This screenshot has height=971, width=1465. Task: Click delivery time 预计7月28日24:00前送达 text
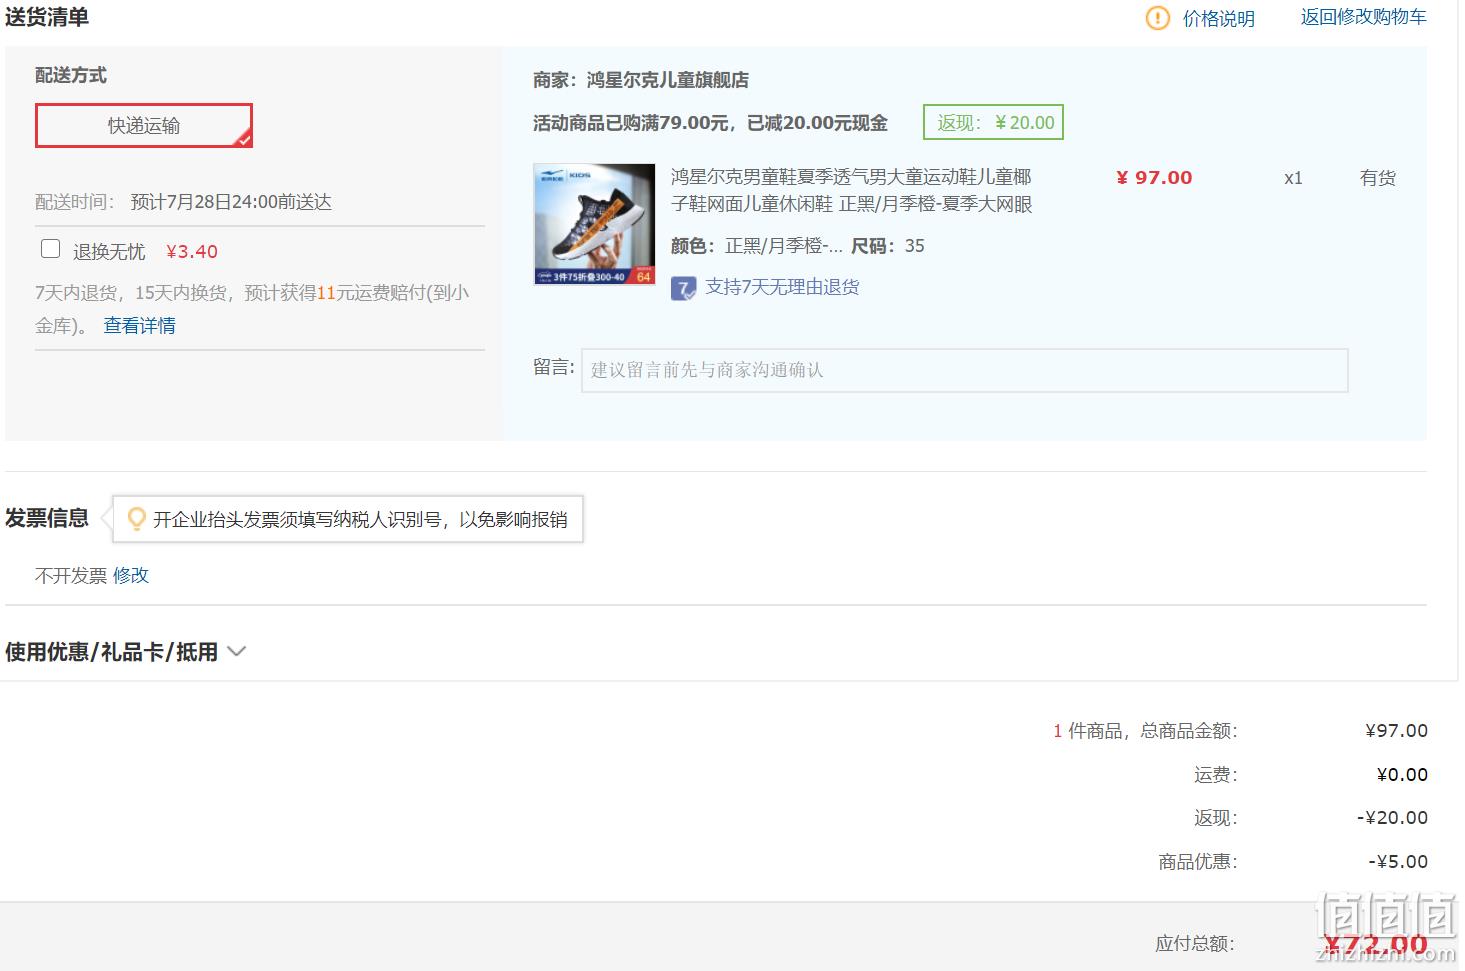231,202
